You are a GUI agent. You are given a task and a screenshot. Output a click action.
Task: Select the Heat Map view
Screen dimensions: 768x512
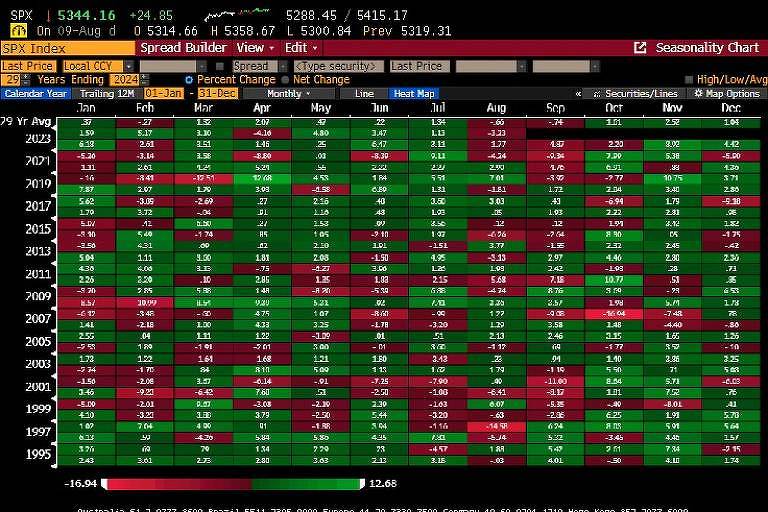(414, 93)
